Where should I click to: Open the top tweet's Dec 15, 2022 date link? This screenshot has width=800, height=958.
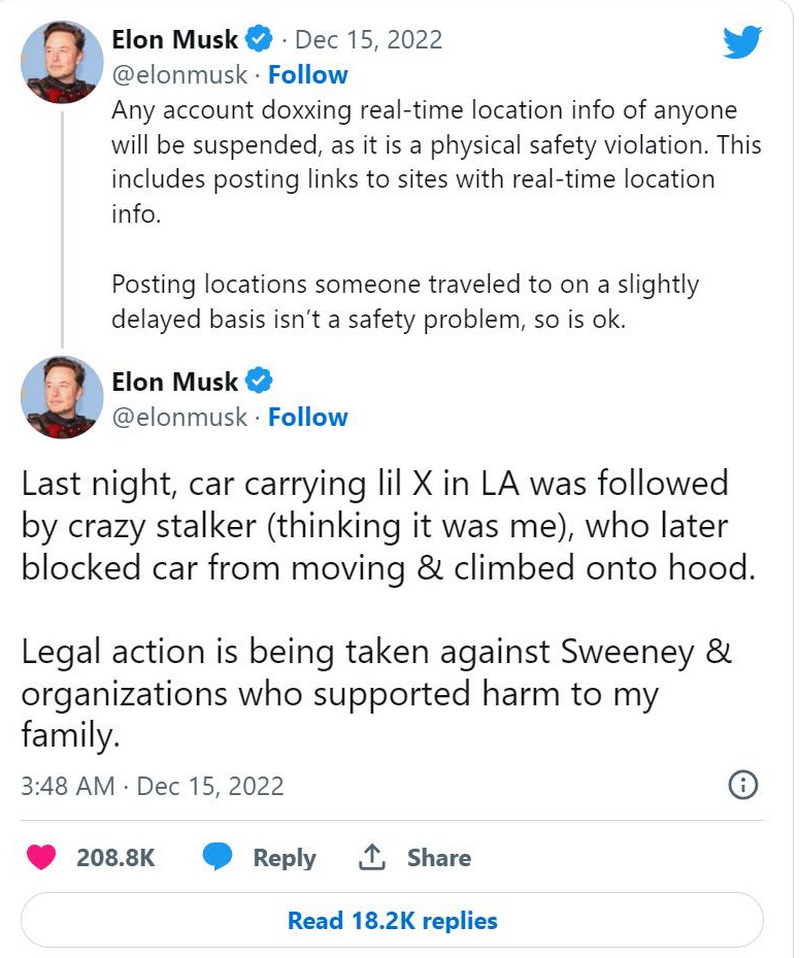pos(369,40)
